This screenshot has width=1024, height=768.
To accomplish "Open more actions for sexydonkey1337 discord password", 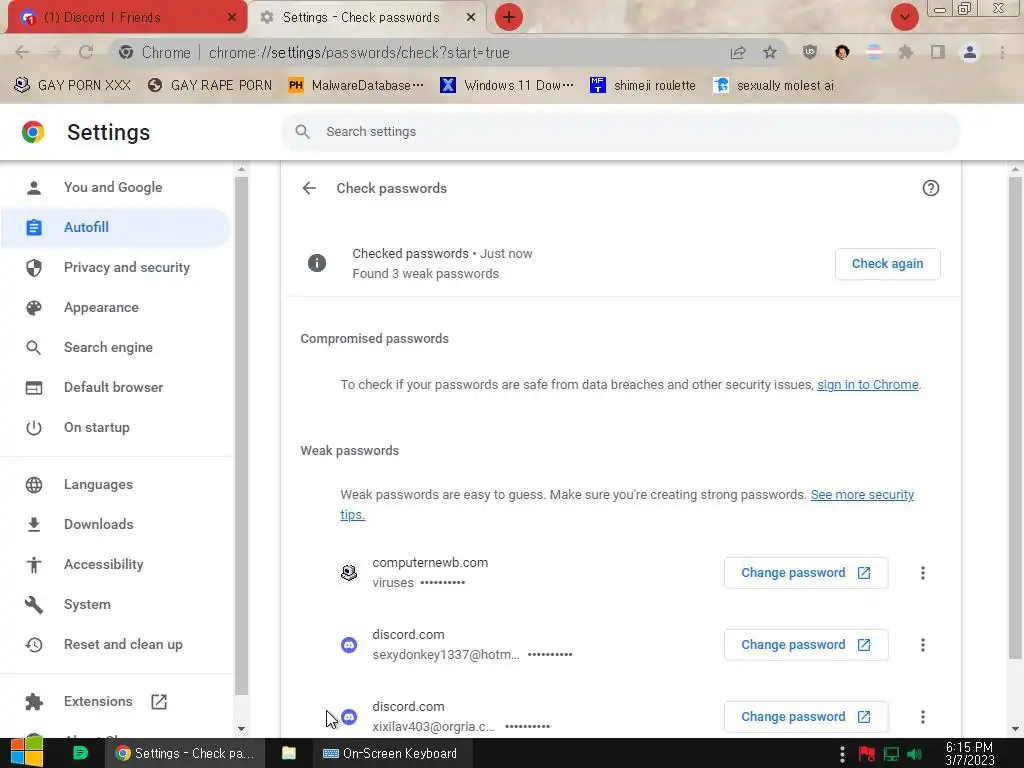I will [923, 645].
